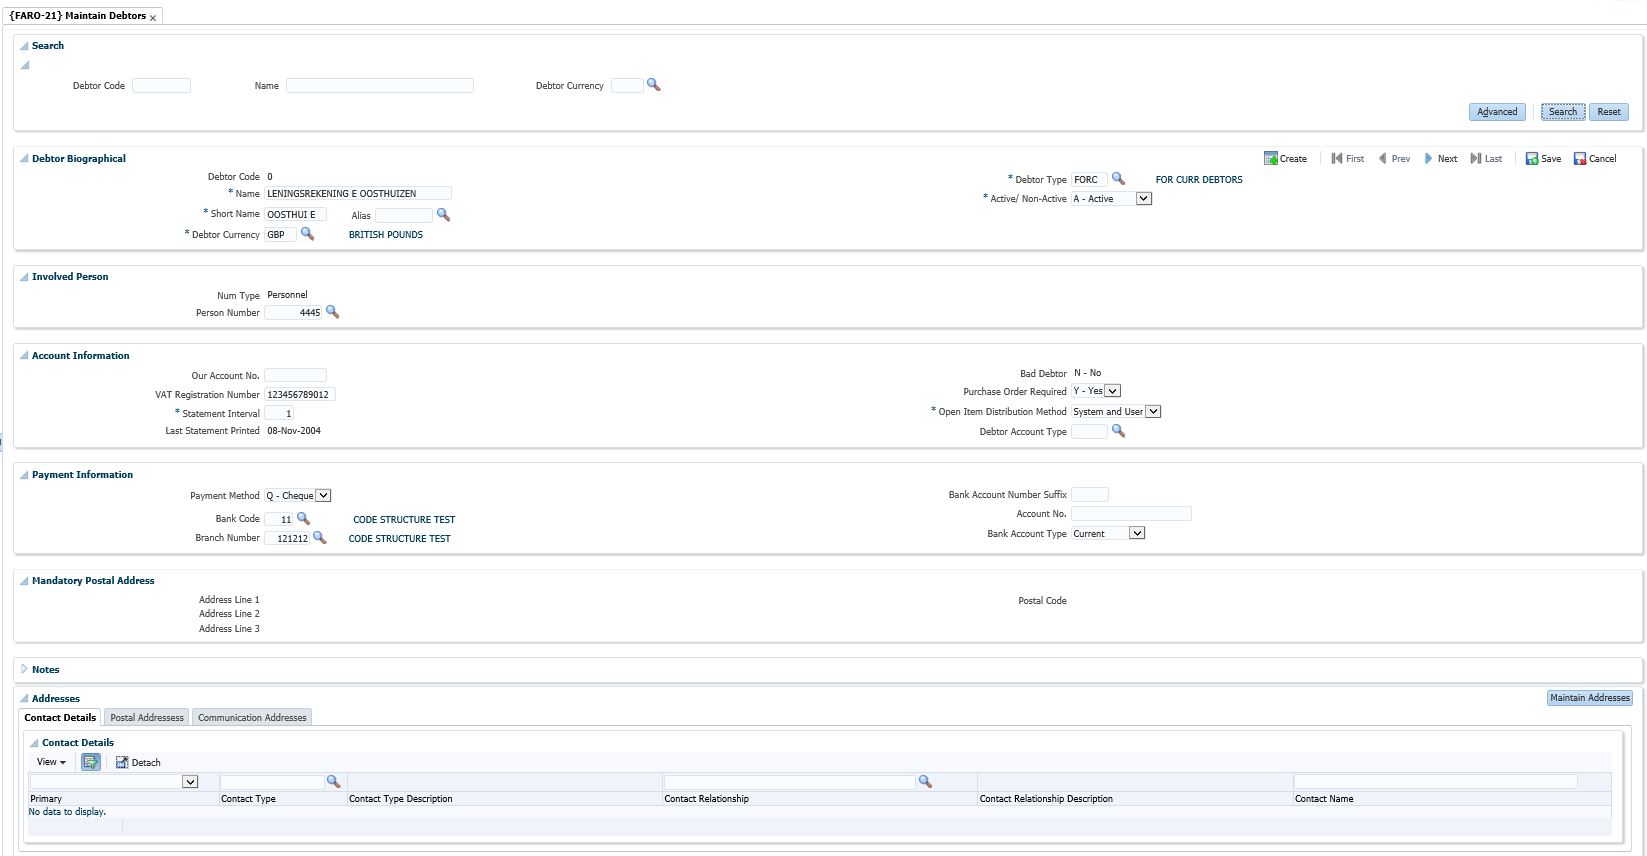
Task: Expand the Notes section
Action: pyautogui.click(x=24, y=669)
